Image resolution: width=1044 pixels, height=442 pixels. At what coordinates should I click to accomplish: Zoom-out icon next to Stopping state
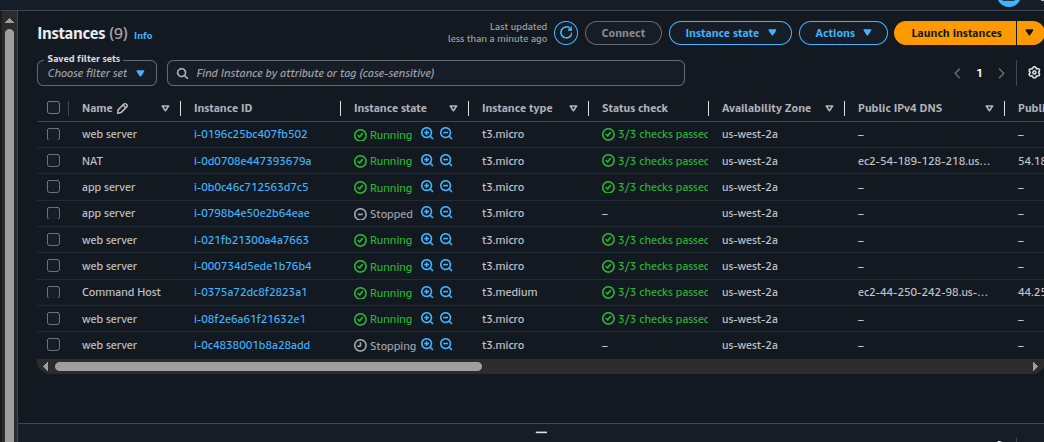[x=446, y=345]
